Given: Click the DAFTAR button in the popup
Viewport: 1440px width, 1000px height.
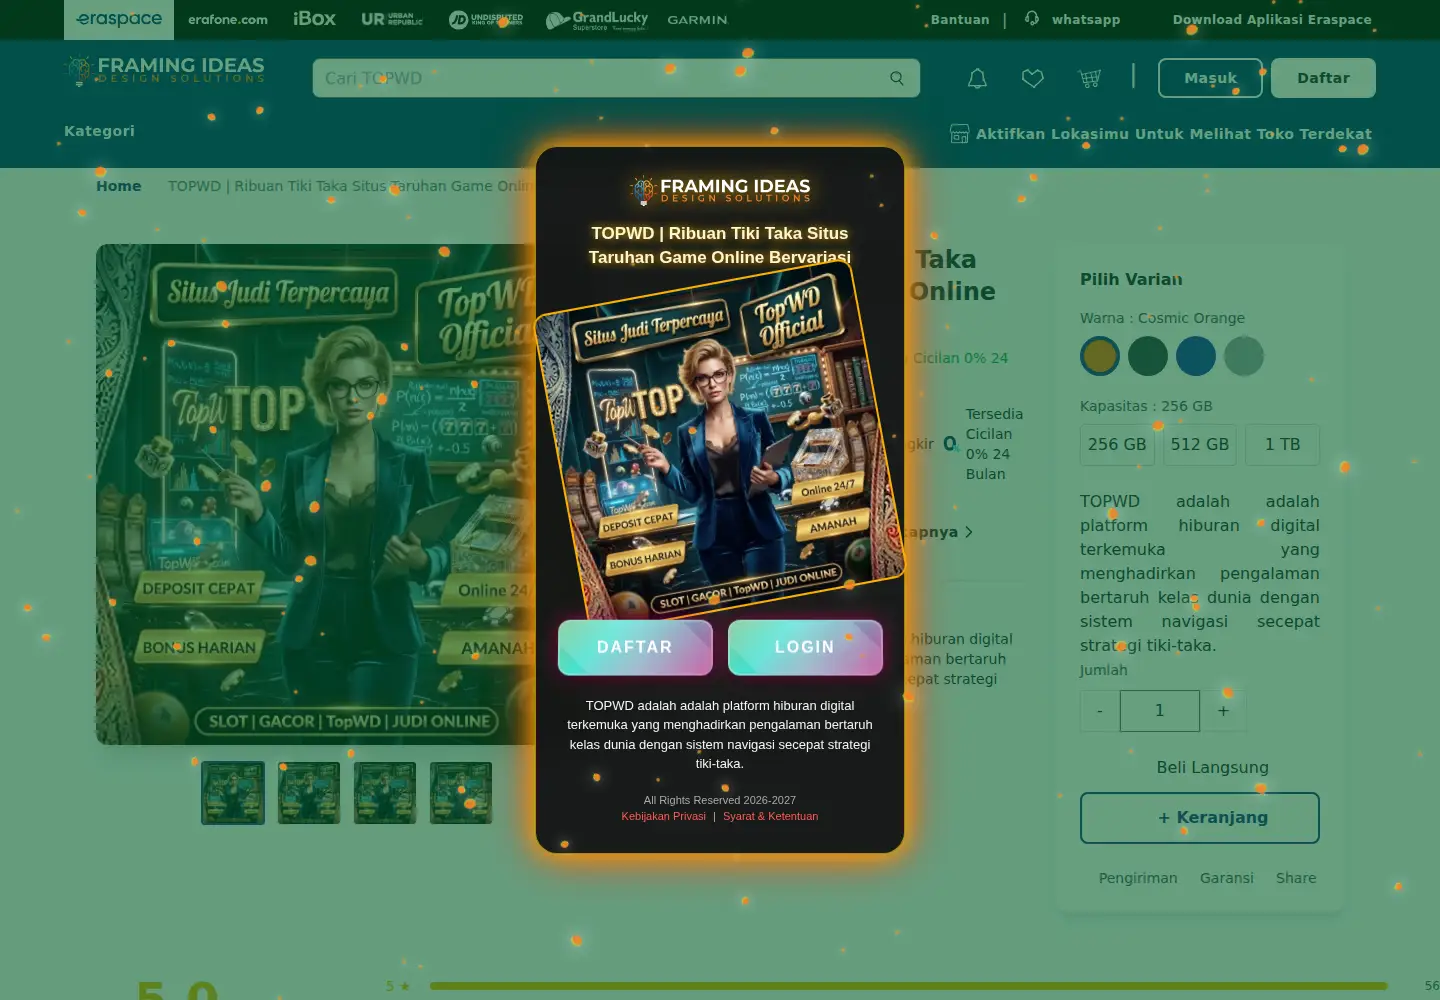Looking at the screenshot, I should [635, 647].
